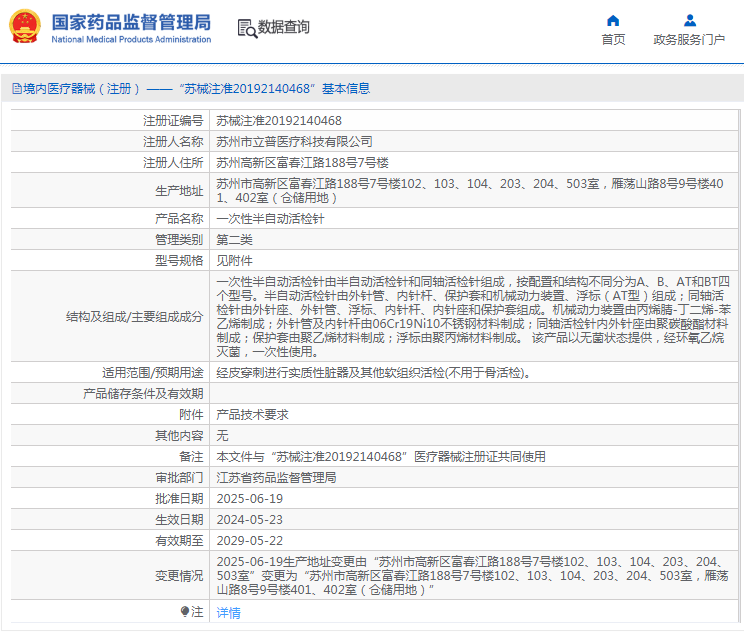
Task: Click the product name 一次性半自动活检针
Action: 270,218
